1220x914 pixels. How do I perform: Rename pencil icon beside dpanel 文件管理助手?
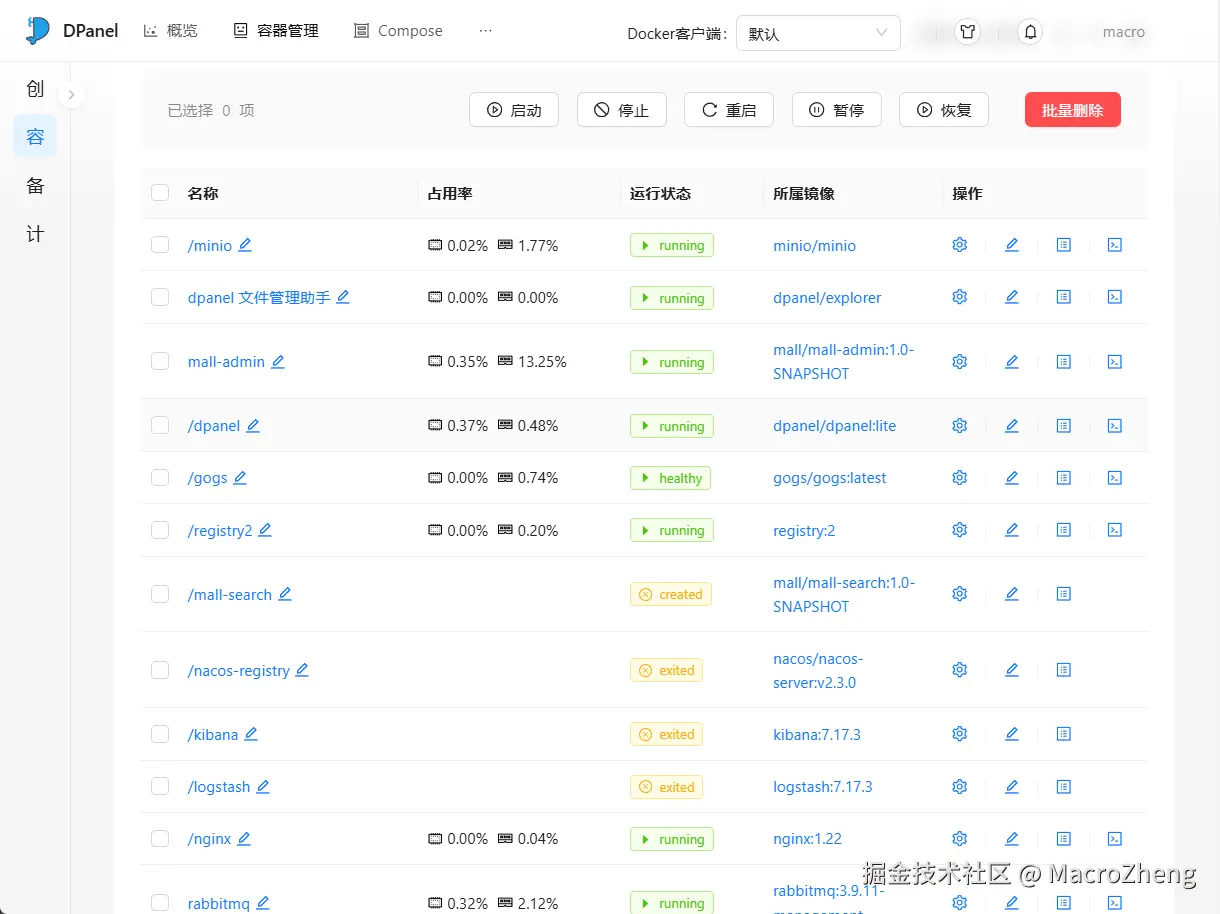(x=343, y=297)
